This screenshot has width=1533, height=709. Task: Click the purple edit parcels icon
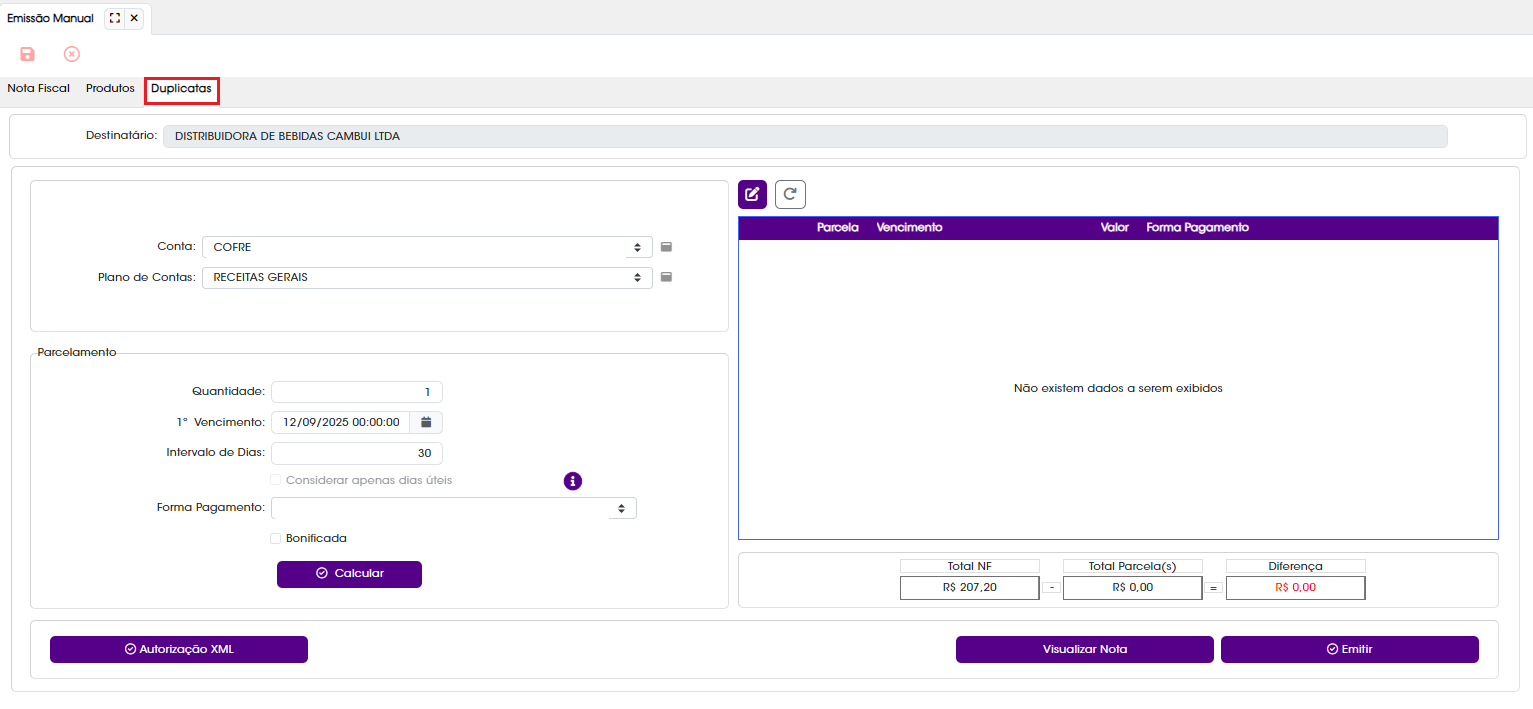(x=752, y=194)
